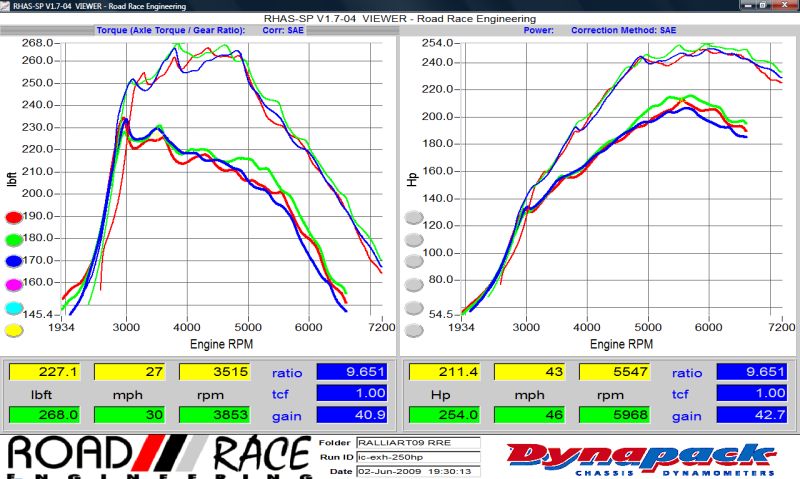Click the cyan run oval on torque chart

(15, 308)
